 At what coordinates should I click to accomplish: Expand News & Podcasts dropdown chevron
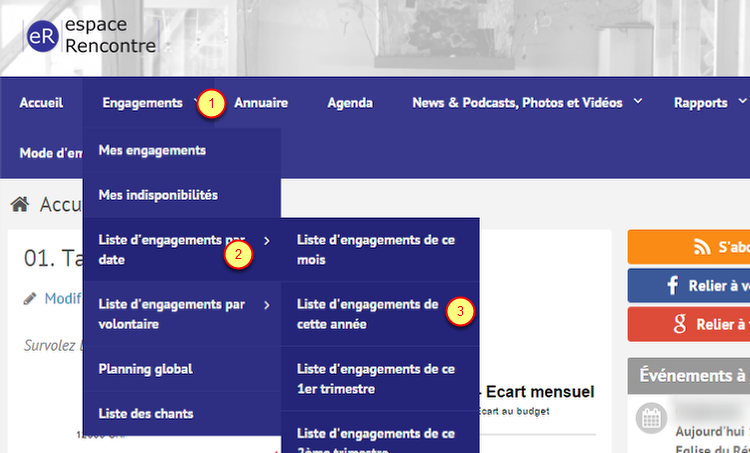(x=638, y=101)
